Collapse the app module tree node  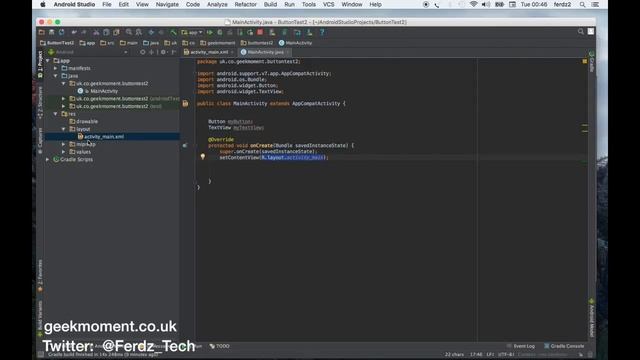tap(48, 61)
